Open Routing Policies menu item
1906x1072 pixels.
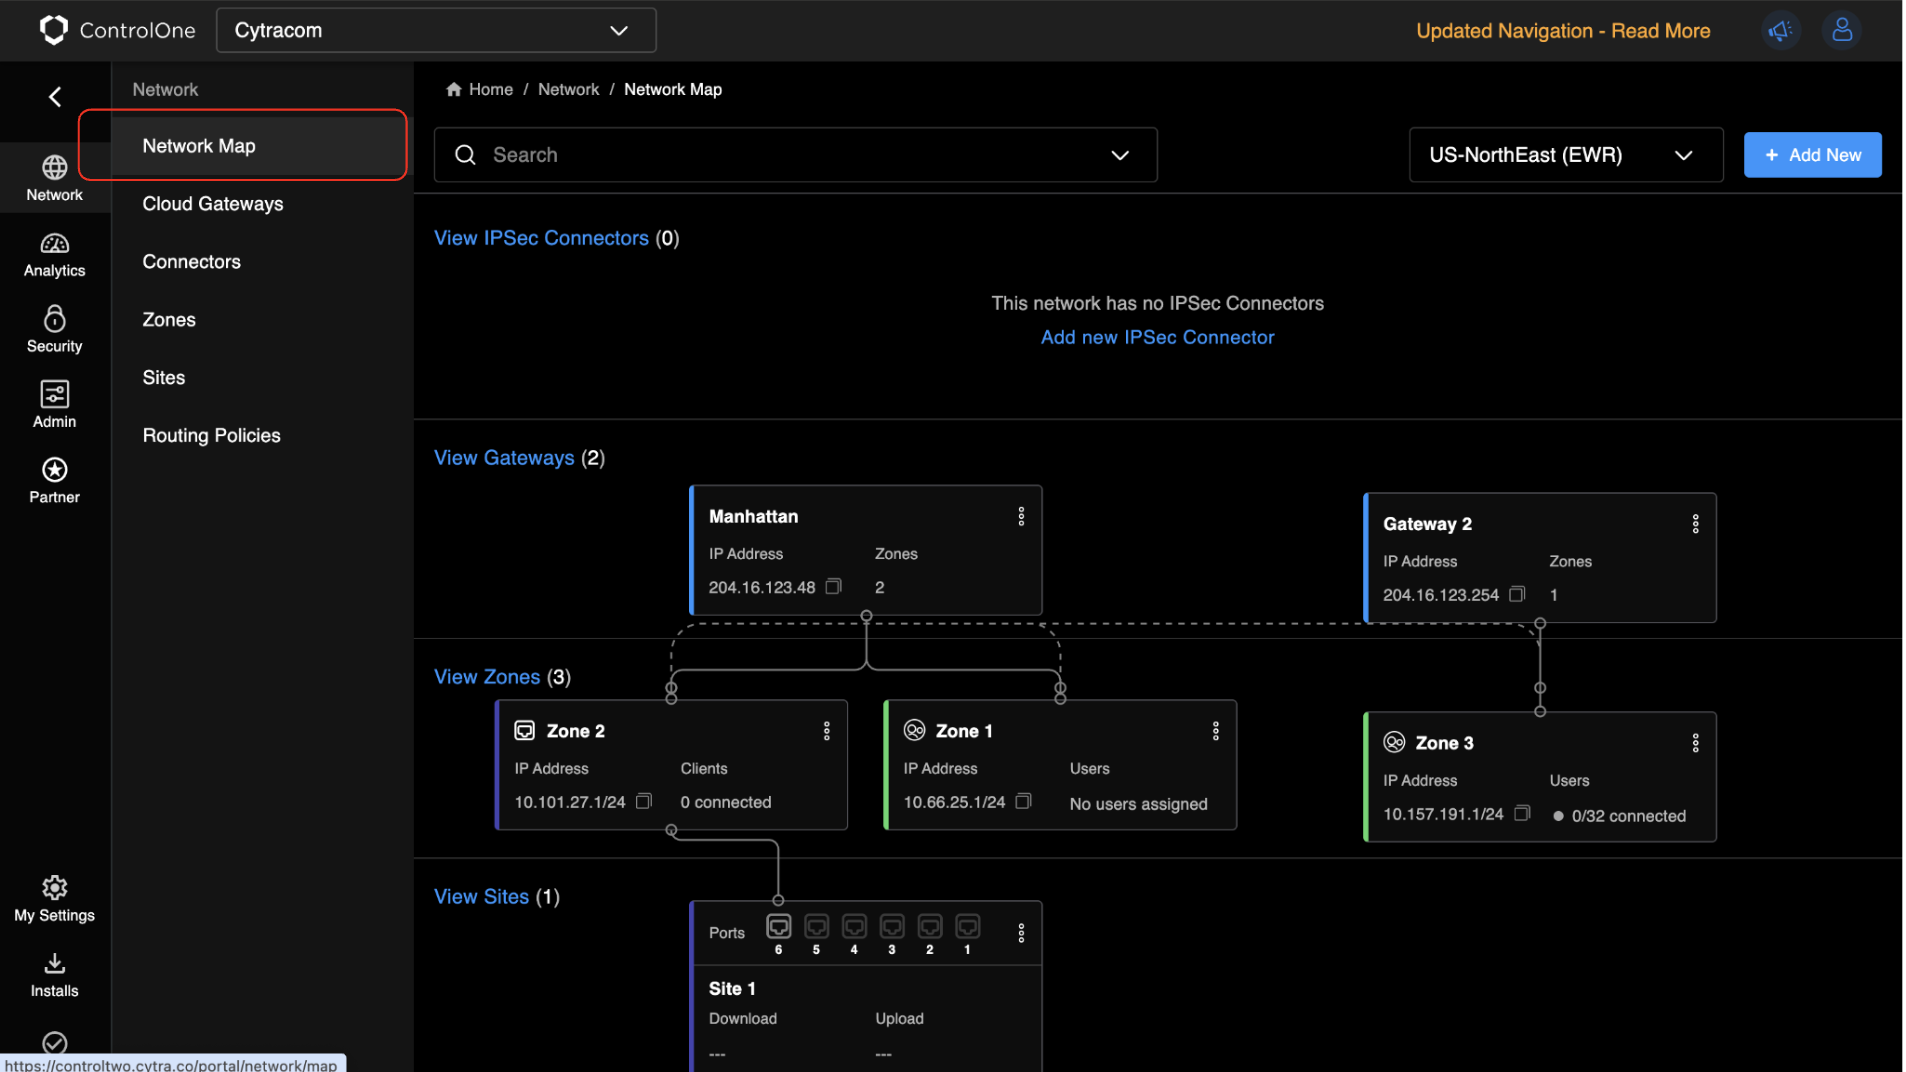pos(211,435)
